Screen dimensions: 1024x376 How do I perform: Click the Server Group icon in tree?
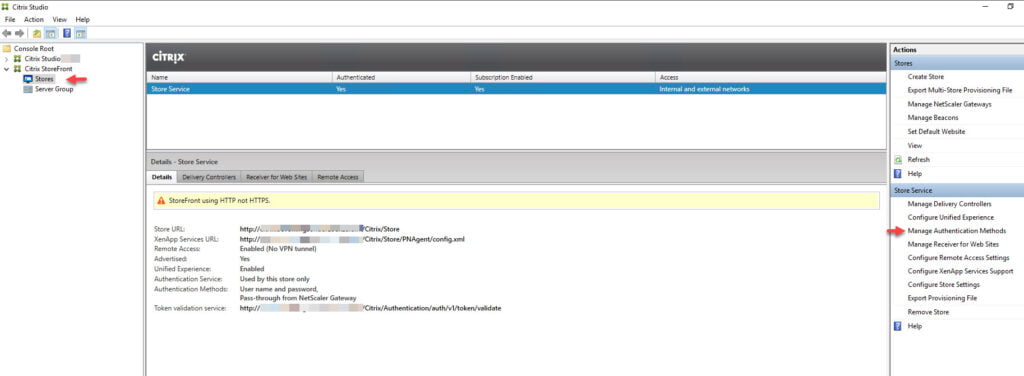(27, 89)
